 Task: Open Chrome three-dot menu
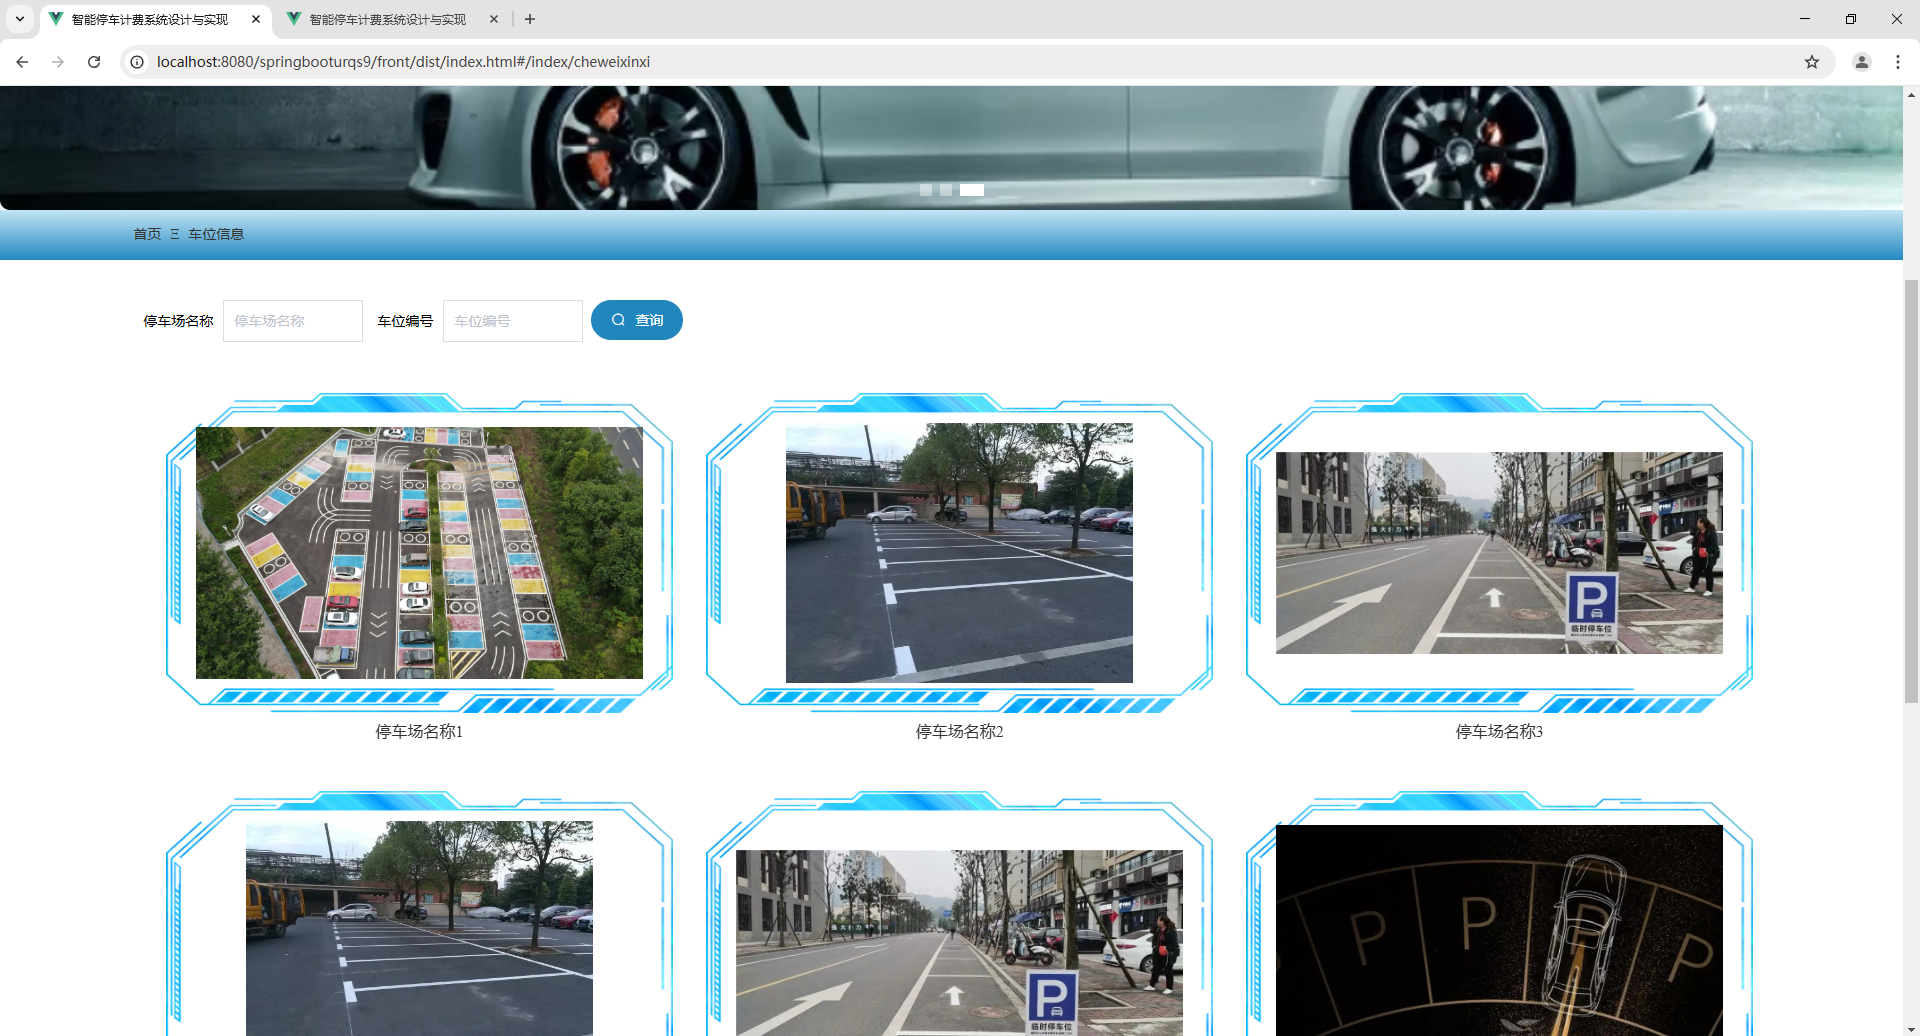pyautogui.click(x=1898, y=62)
